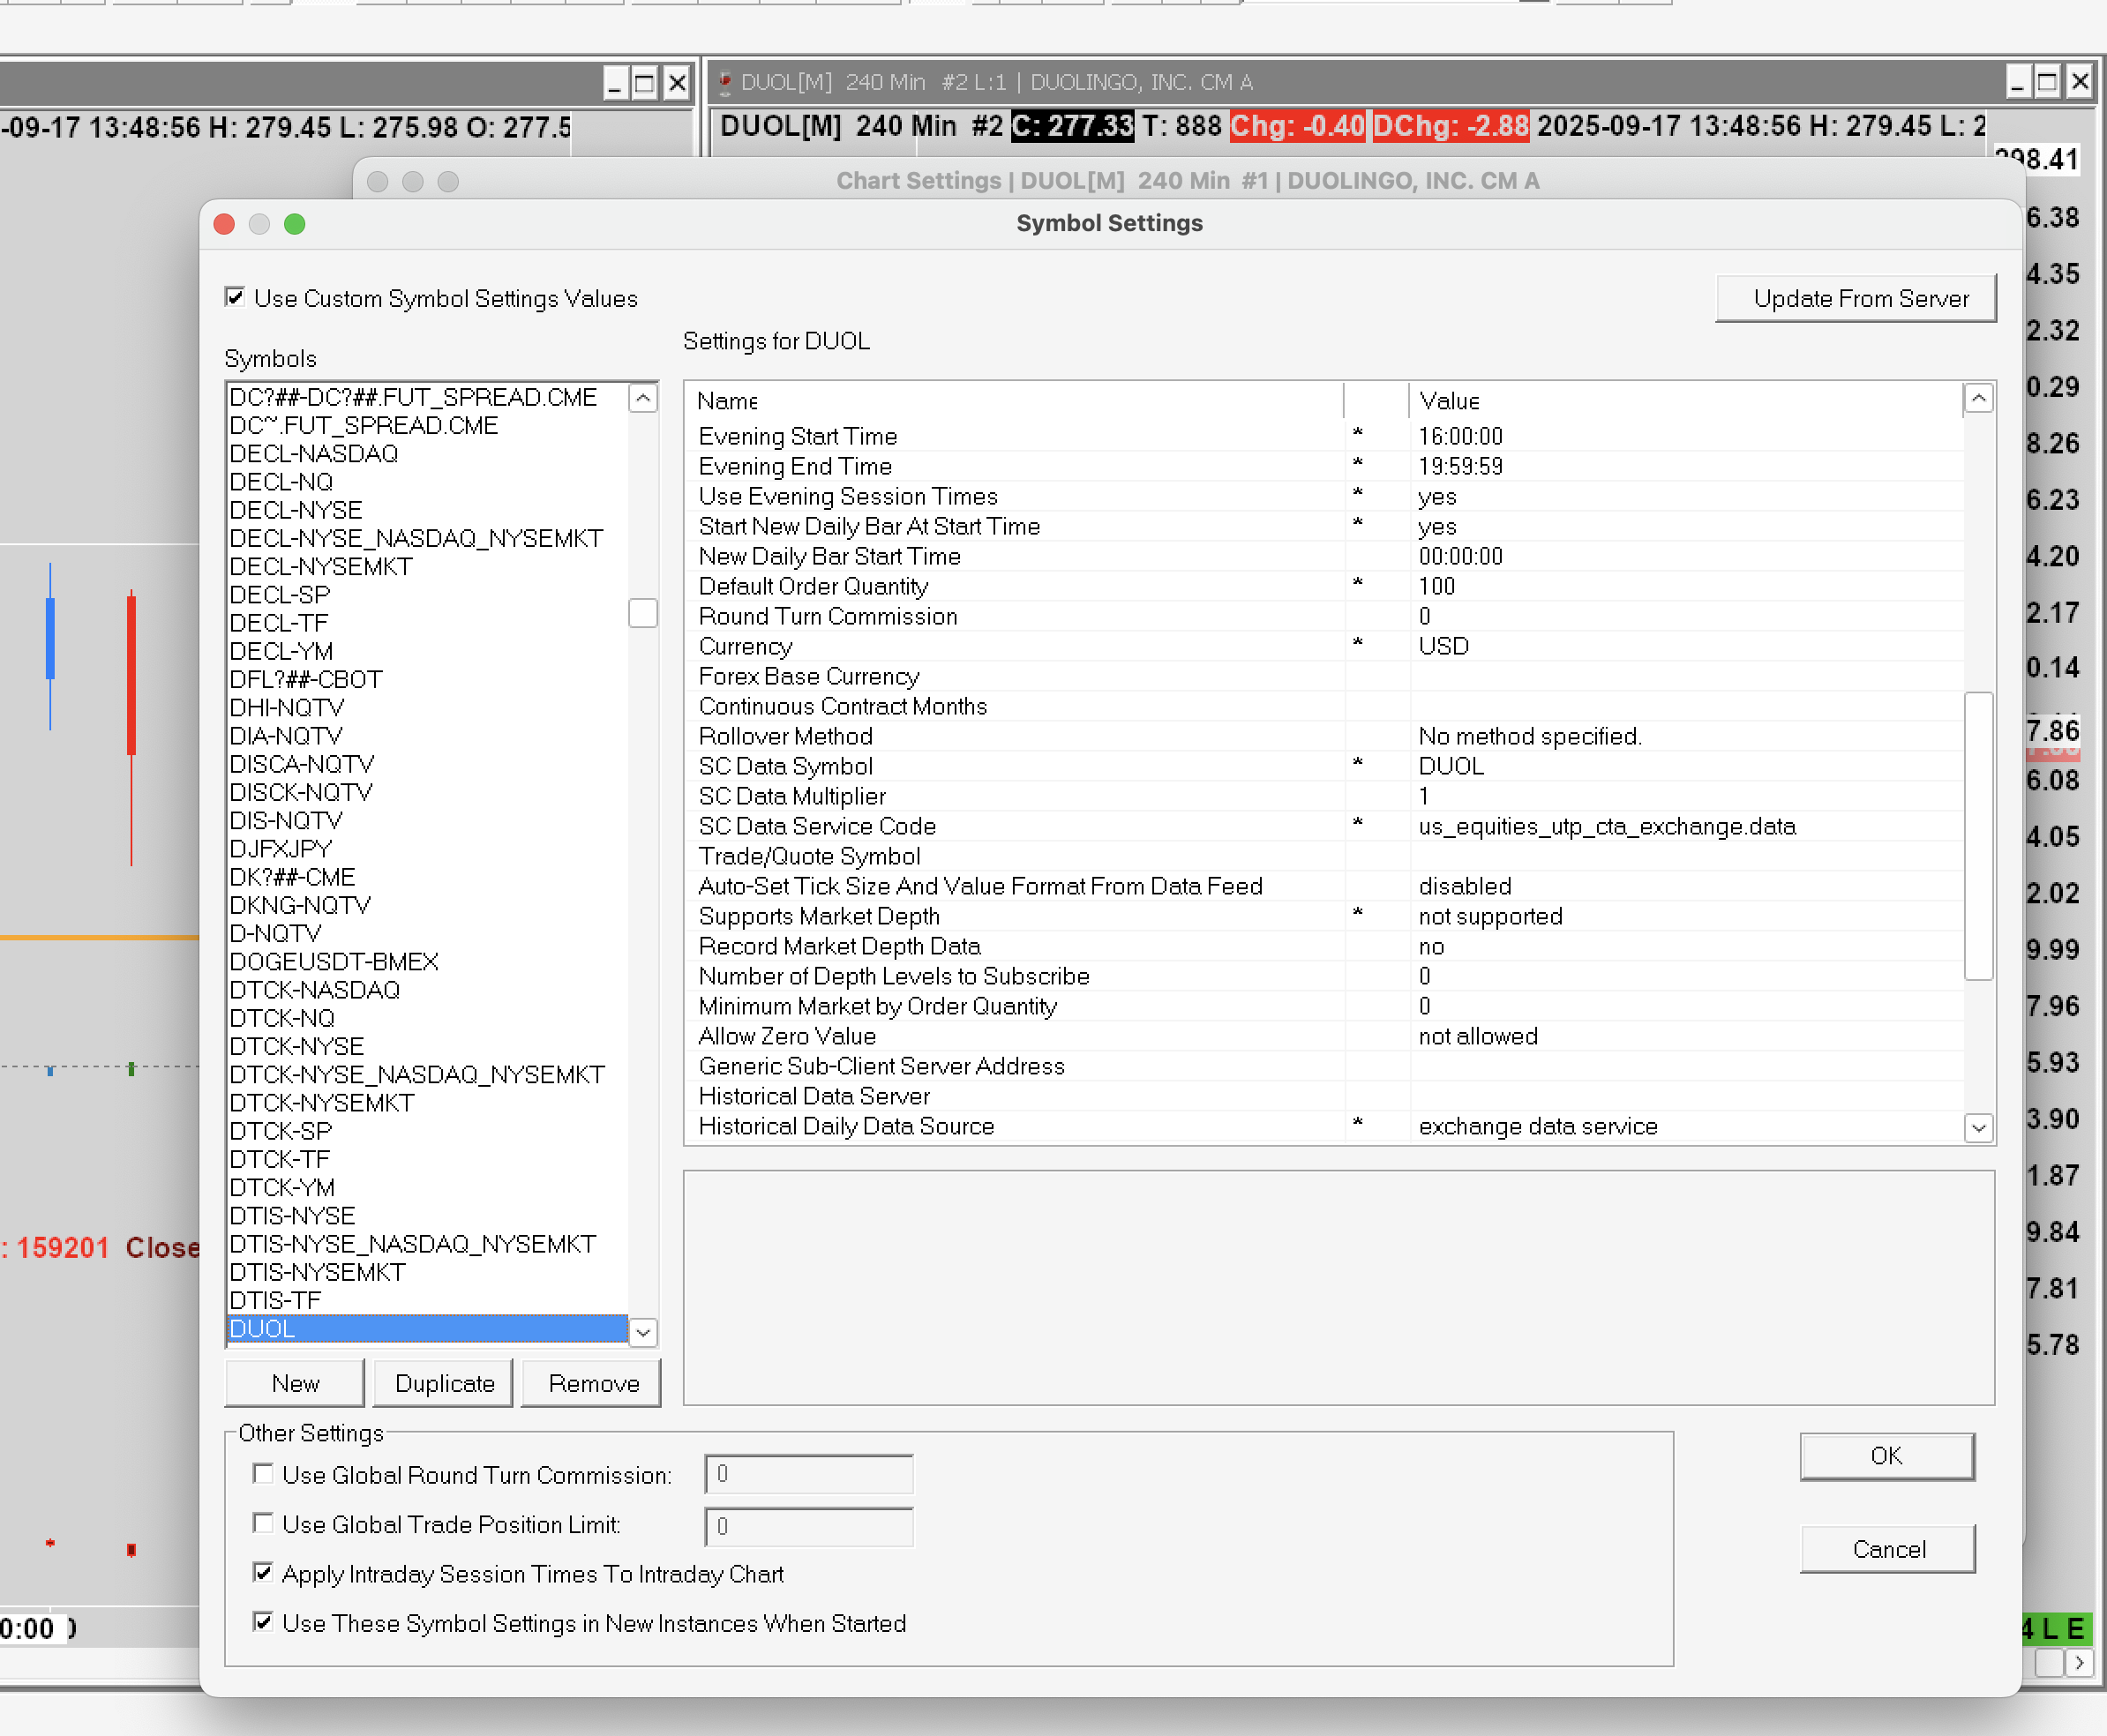
Task: Maximize the DUOL 240 Min #2 chart window
Action: point(2047,82)
